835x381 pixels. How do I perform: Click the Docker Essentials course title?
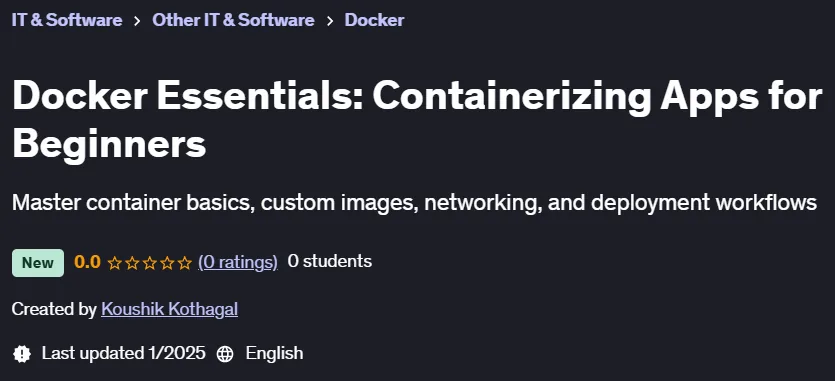(x=417, y=120)
